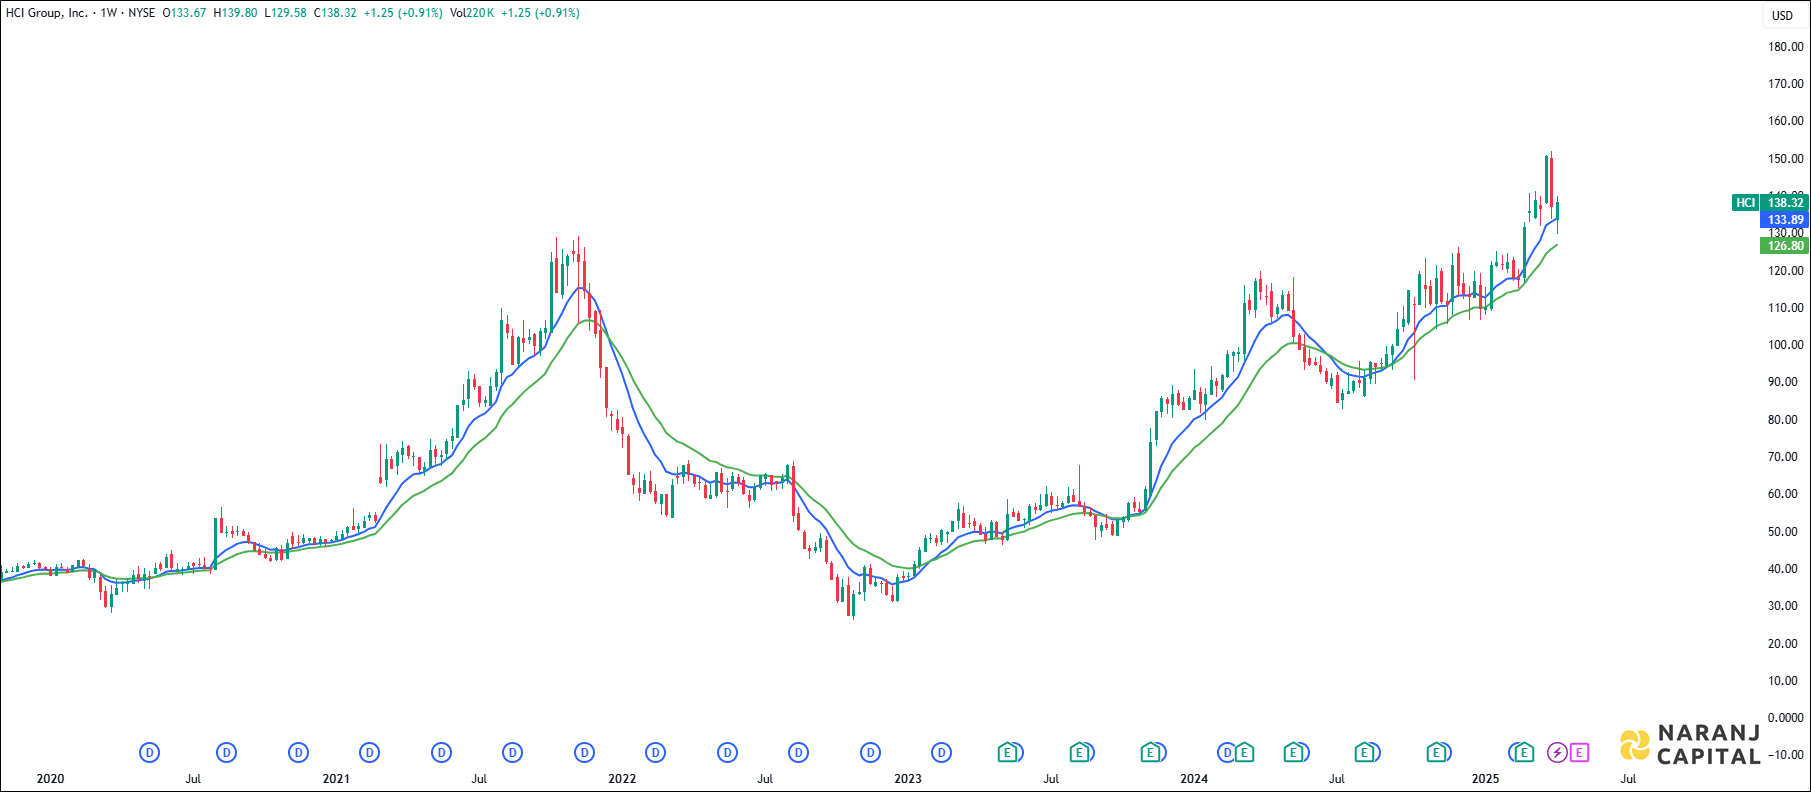1811x792 pixels.
Task: Open the early 2025 earnings marker
Action: point(1524,752)
